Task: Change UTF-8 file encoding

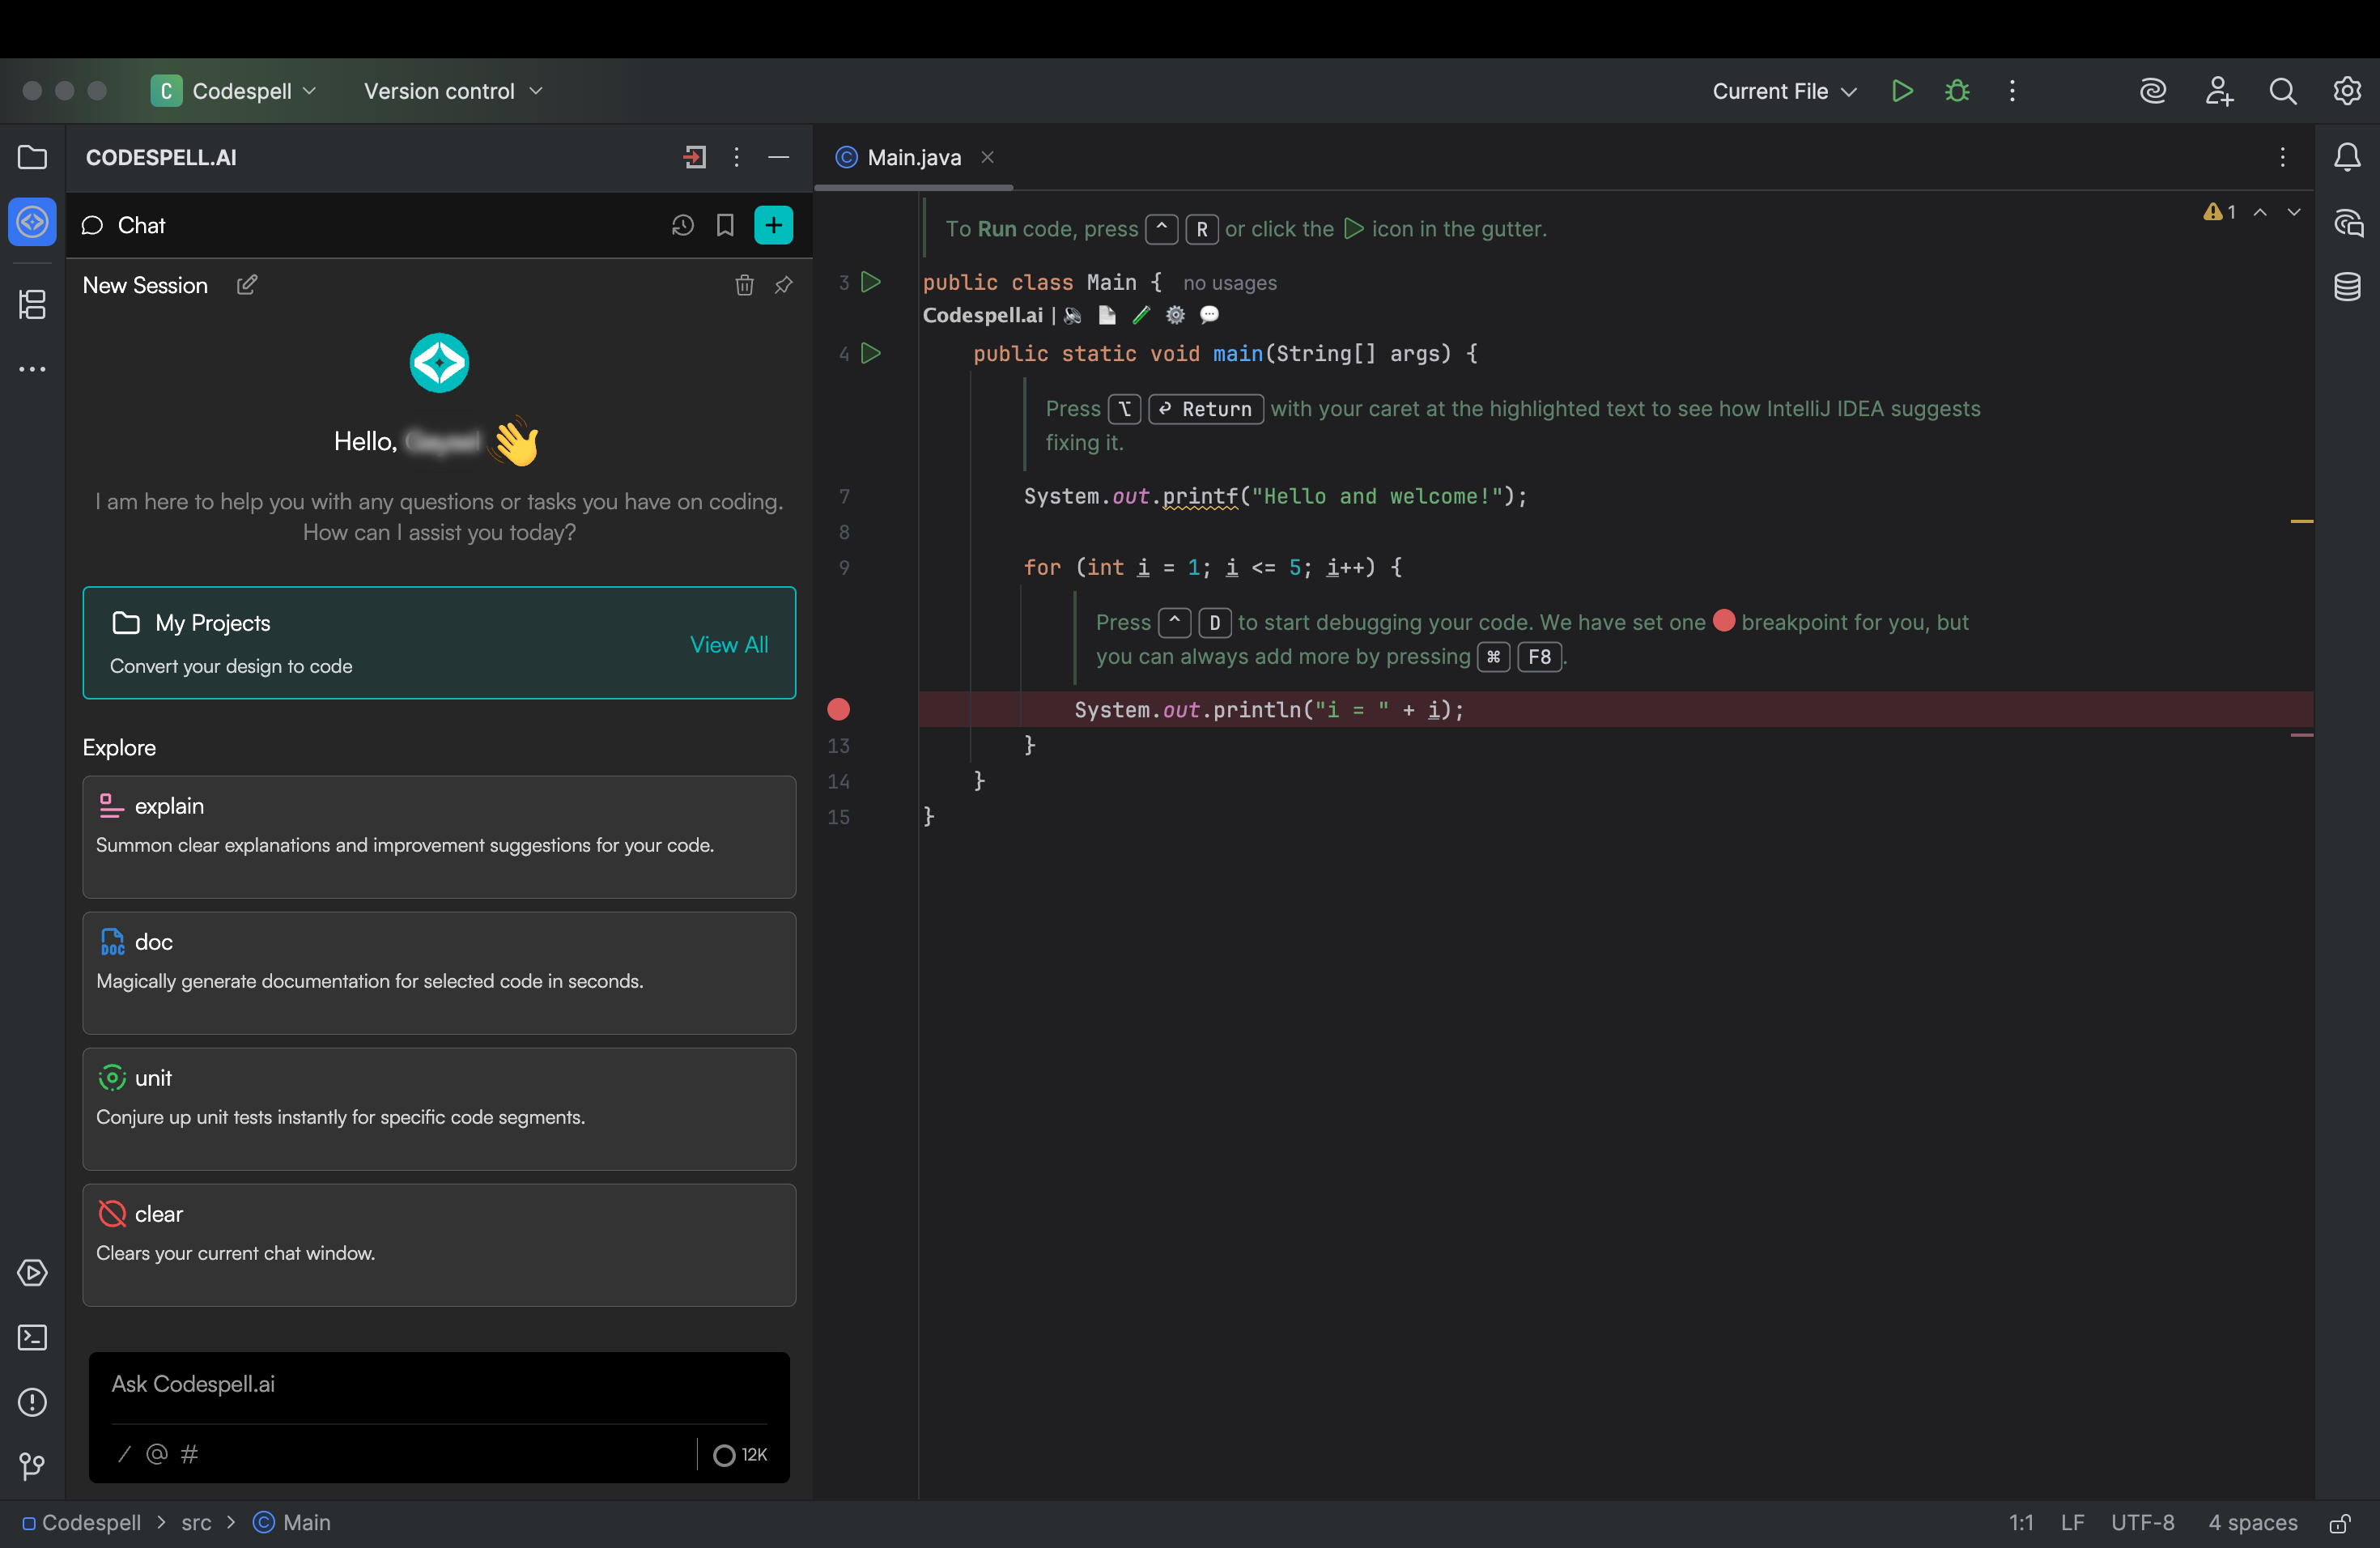Action: click(x=2142, y=1523)
